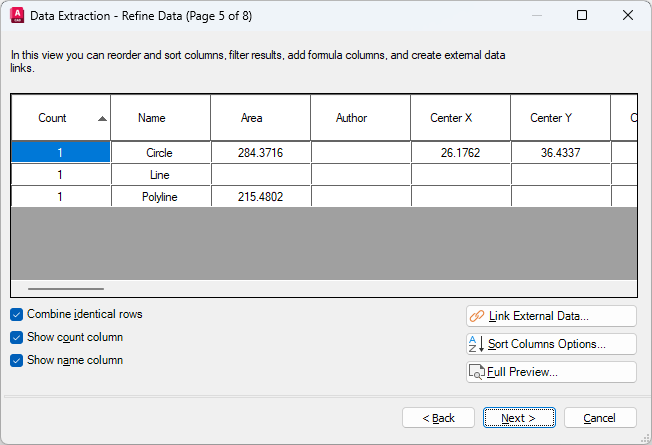Screen dimensions: 652x445
Task: Click the Author column header
Action: [x=352, y=118]
